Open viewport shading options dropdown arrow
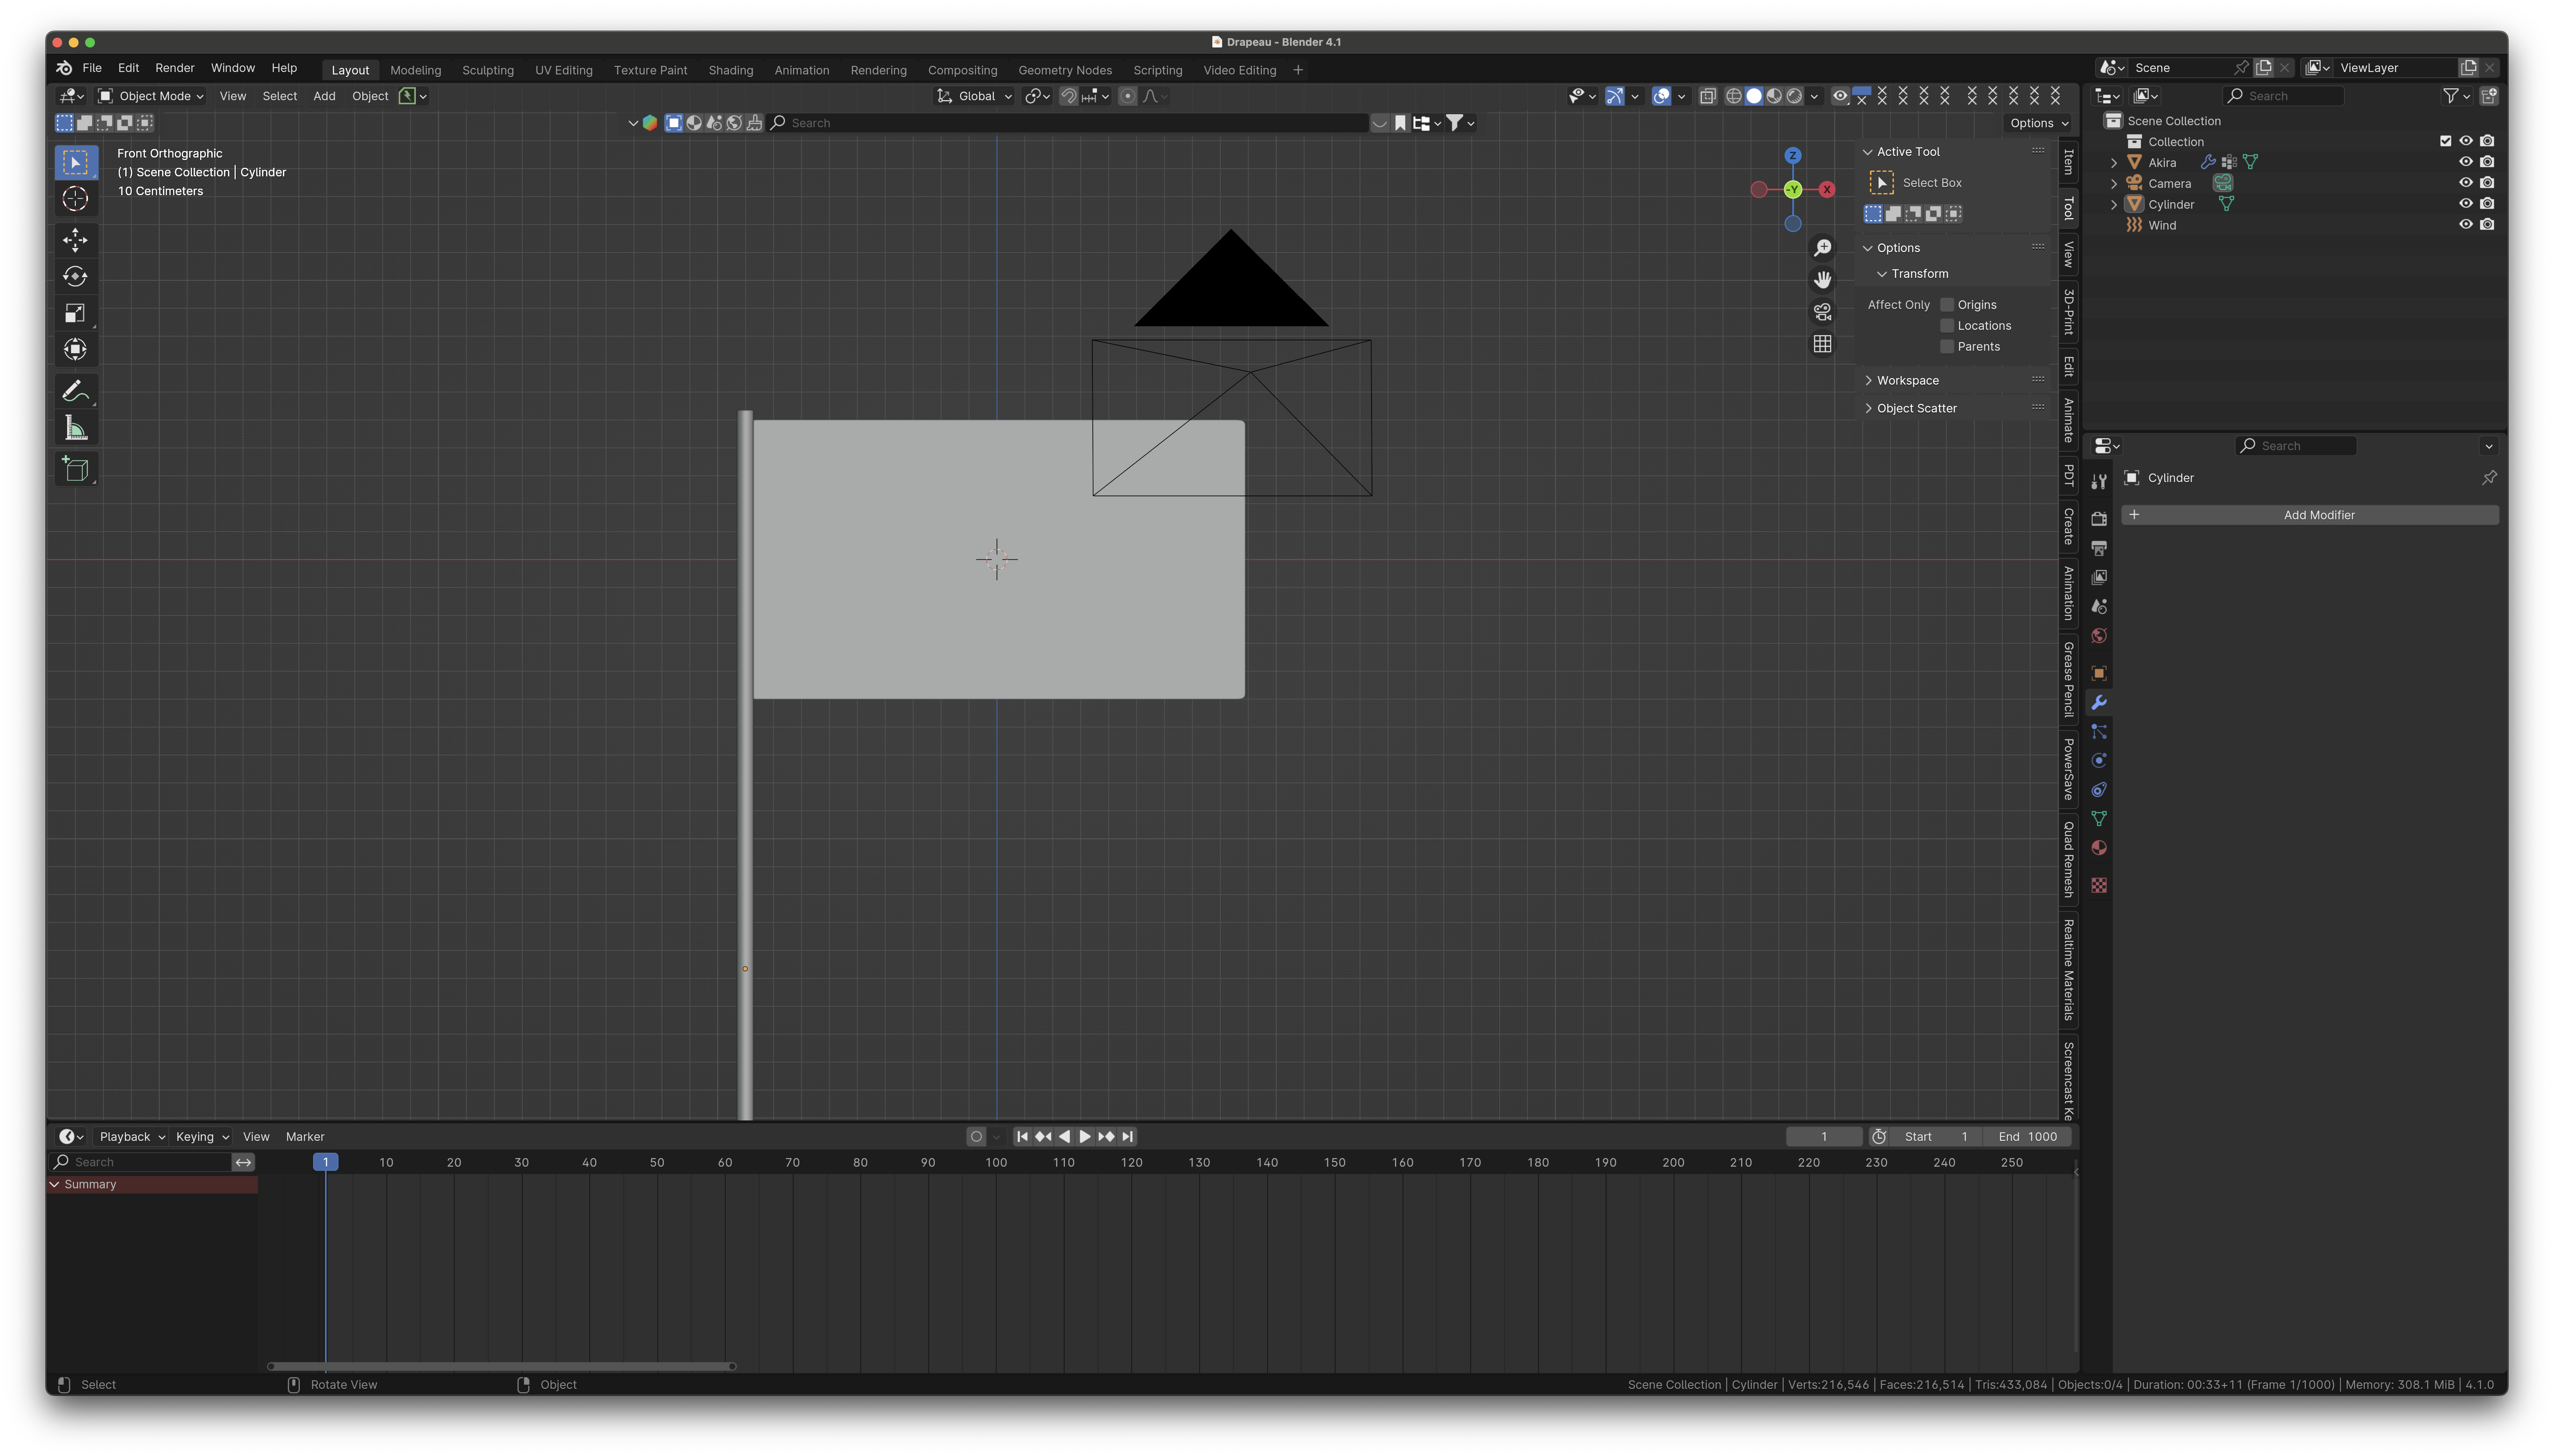The image size is (2554, 1456). [1815, 96]
